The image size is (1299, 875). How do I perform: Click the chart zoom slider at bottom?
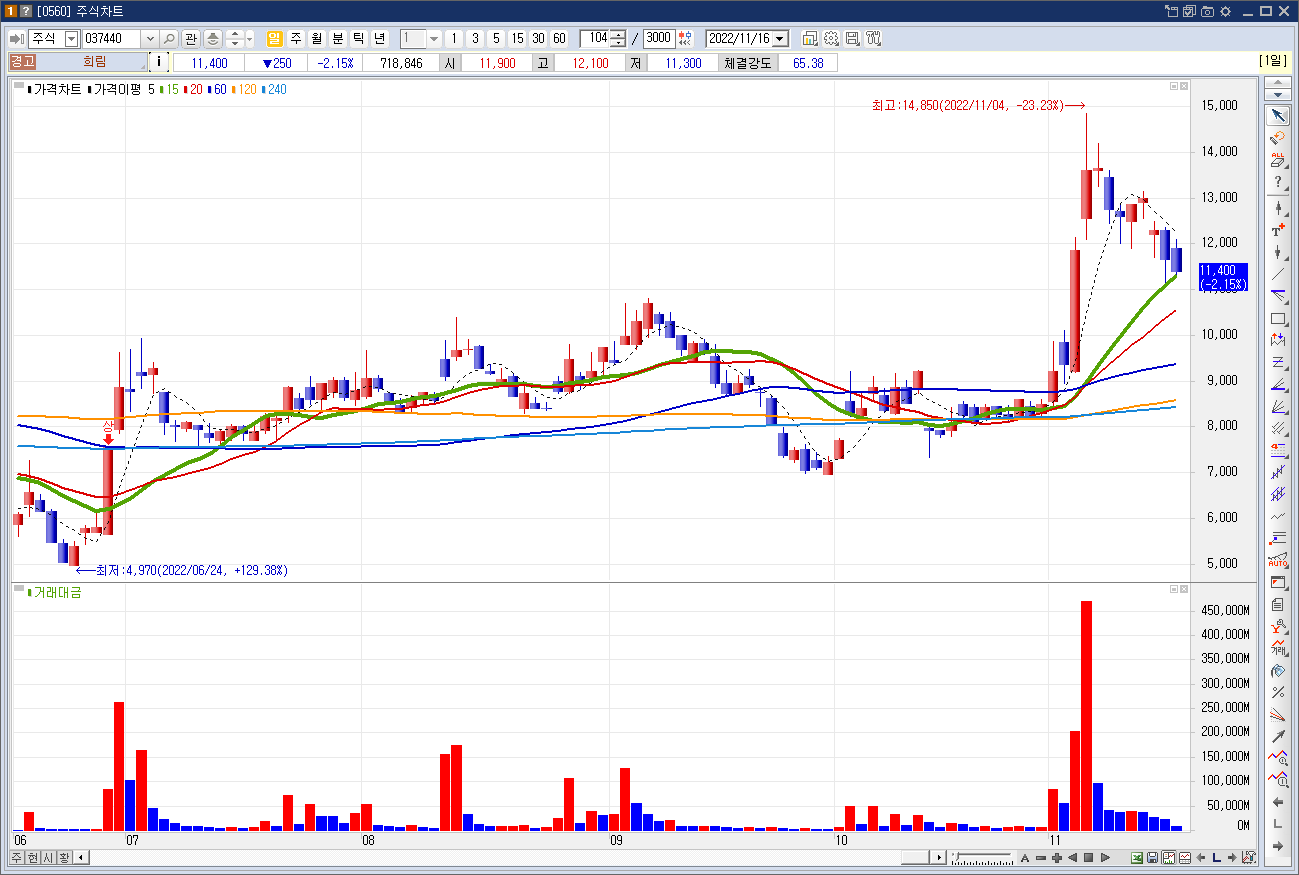tap(982, 858)
